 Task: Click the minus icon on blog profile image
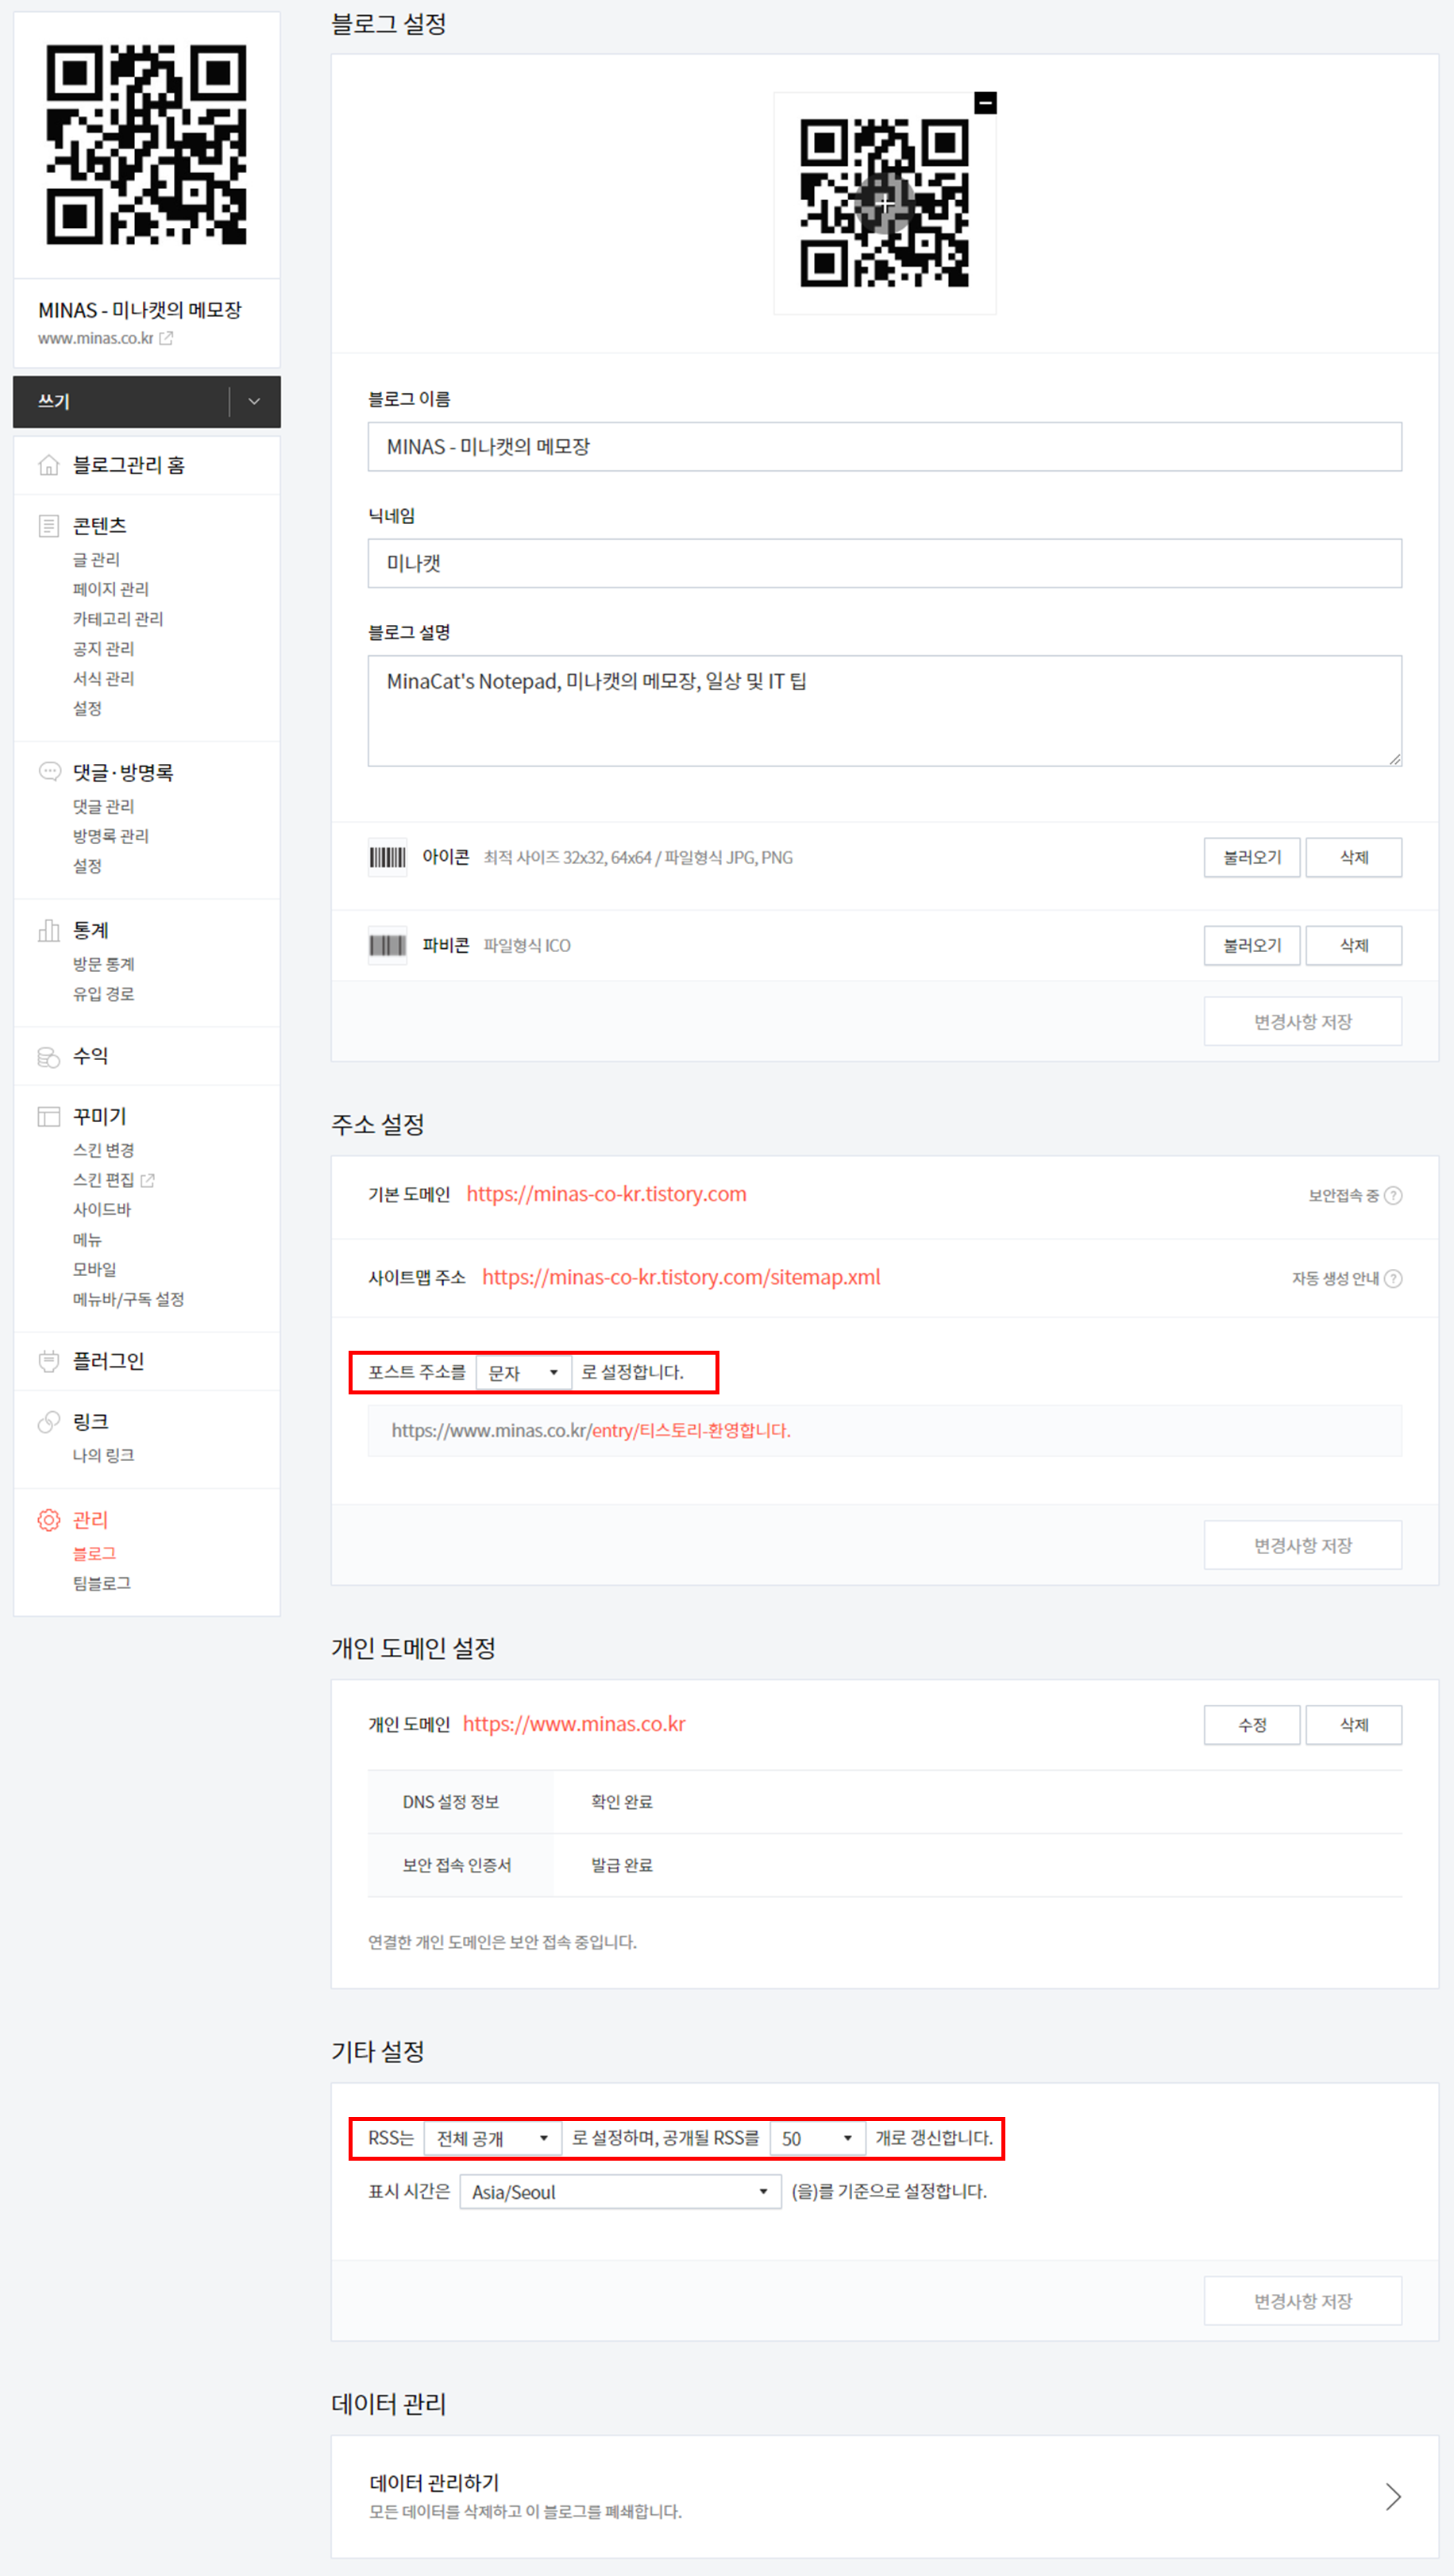(x=985, y=102)
